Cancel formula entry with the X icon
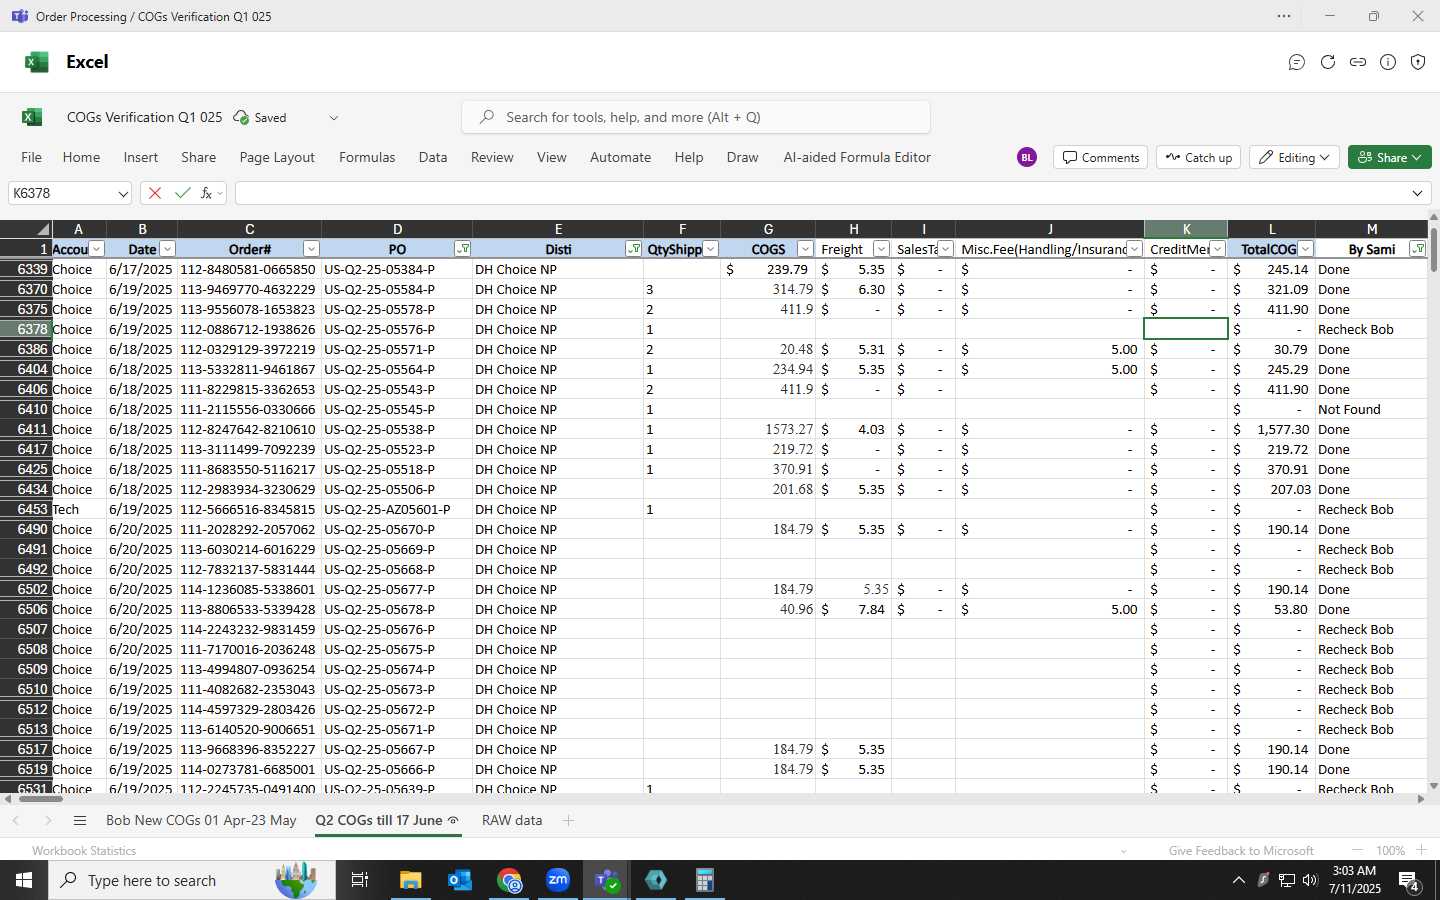Image resolution: width=1440 pixels, height=900 pixels. 154,193
